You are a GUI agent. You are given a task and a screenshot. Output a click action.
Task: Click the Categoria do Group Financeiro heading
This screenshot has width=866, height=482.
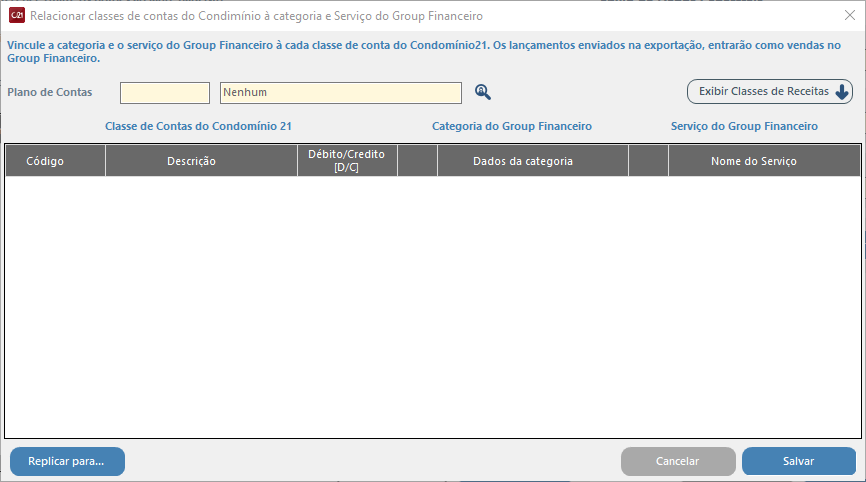(512, 126)
